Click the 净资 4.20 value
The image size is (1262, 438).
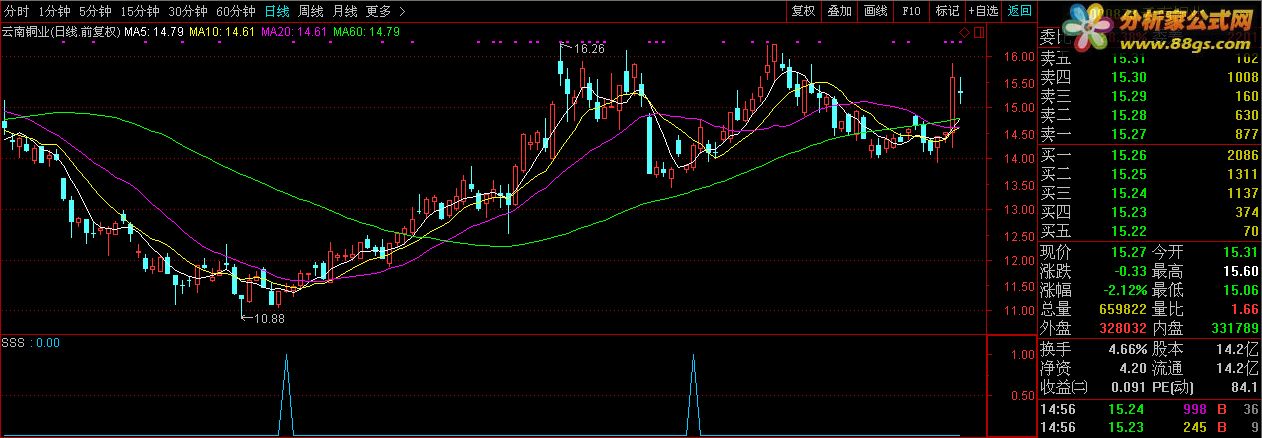[1133, 368]
